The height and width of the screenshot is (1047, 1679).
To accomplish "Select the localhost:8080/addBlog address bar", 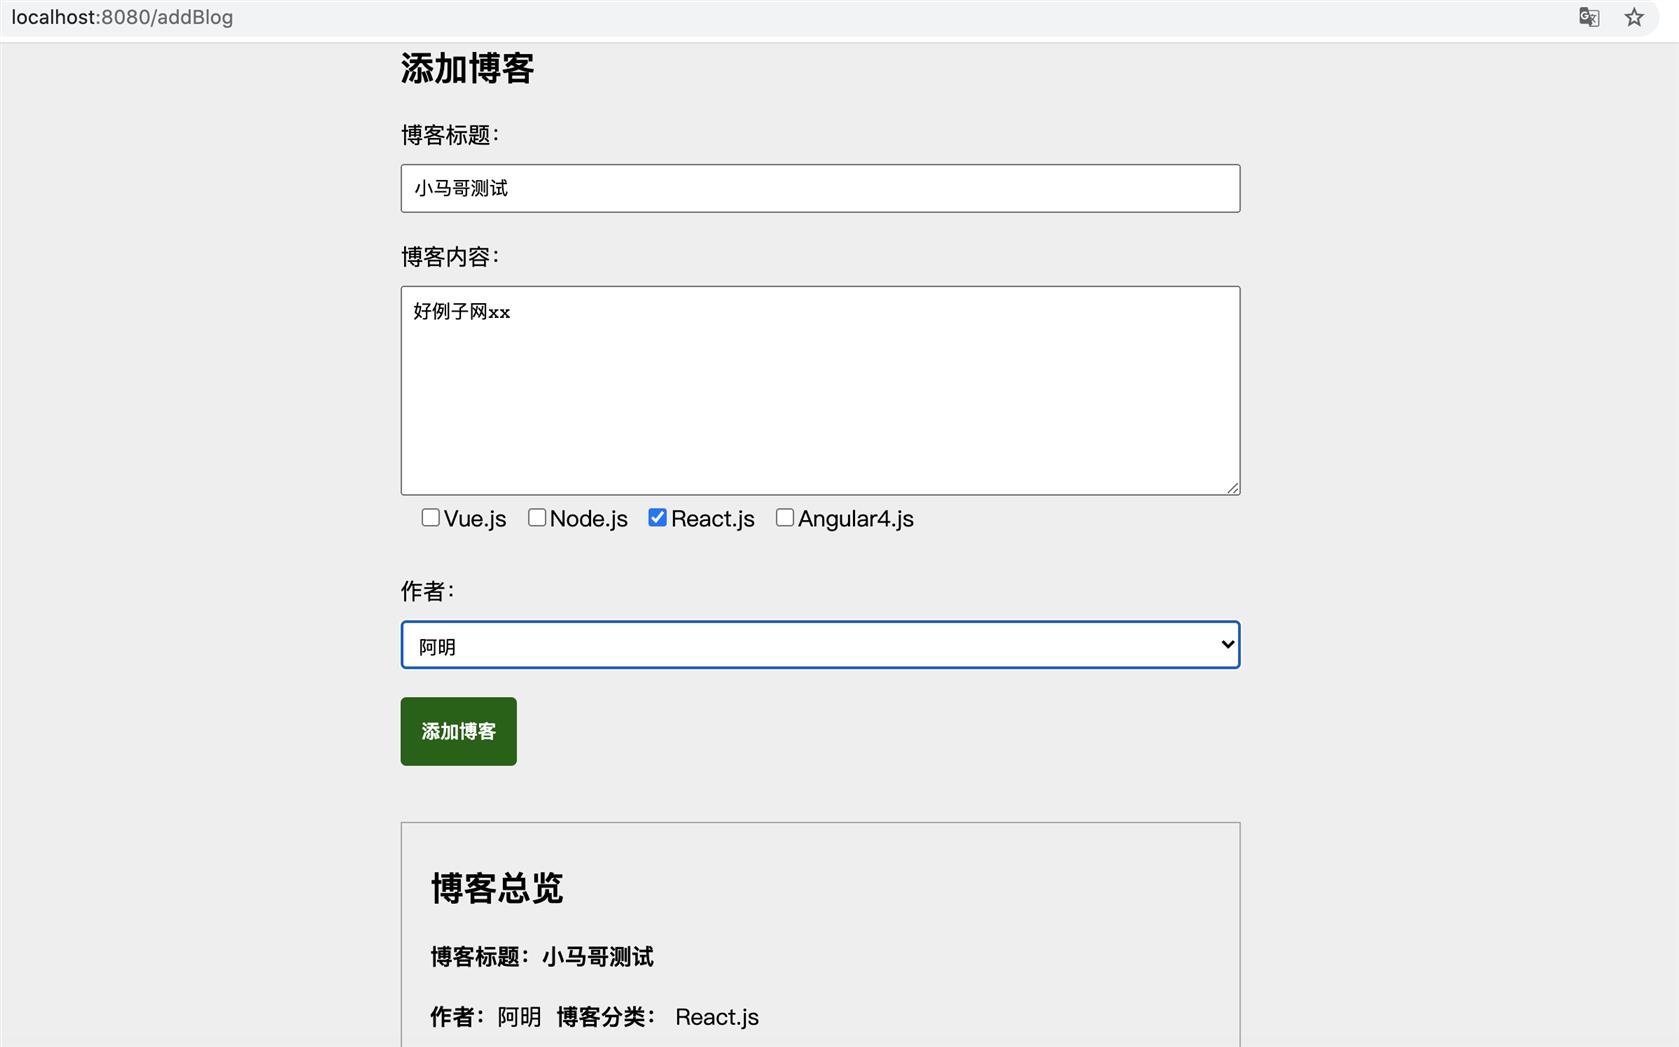I will point(122,17).
